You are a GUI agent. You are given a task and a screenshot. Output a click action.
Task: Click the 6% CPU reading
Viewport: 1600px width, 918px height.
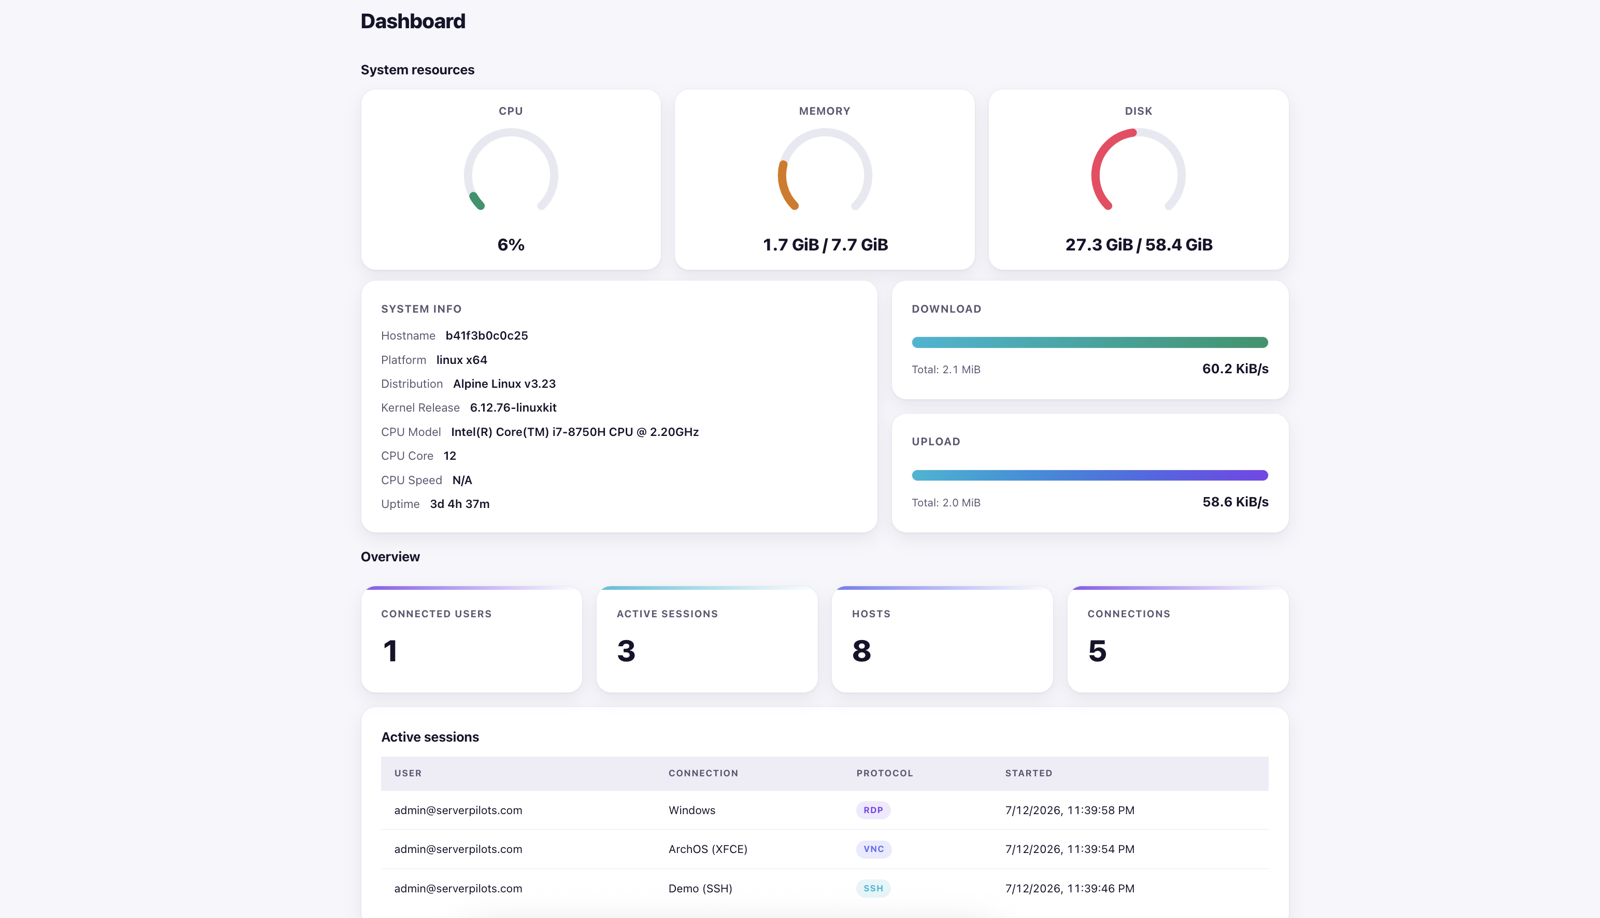coord(511,245)
